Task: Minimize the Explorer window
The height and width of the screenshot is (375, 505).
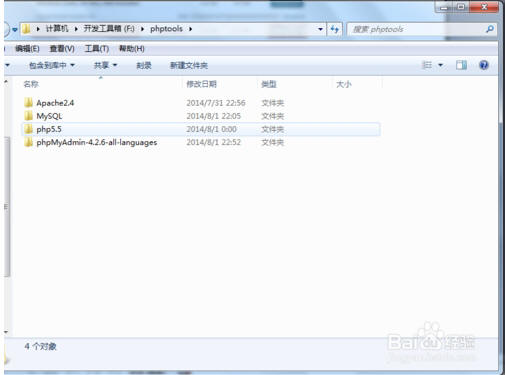Action: (444, 7)
